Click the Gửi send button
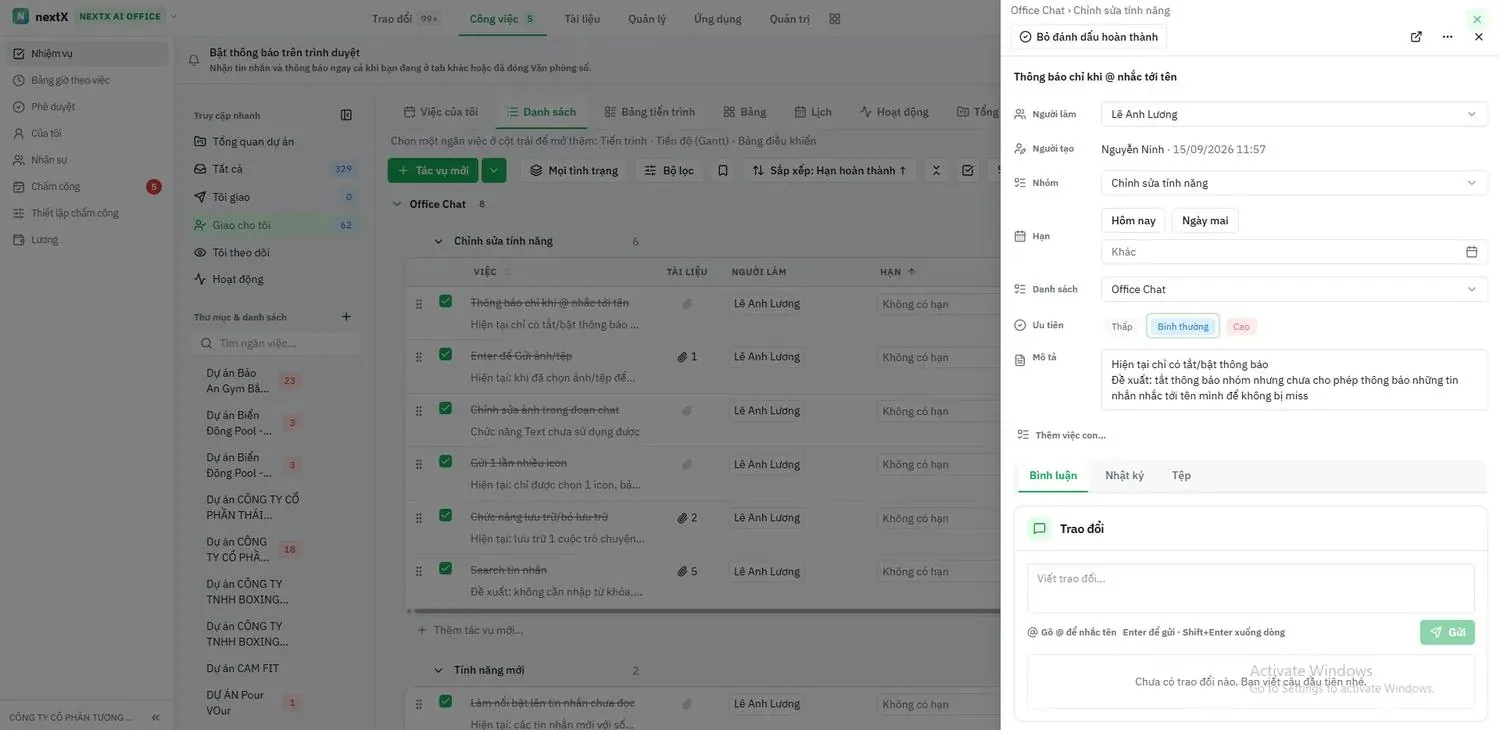 (1447, 632)
